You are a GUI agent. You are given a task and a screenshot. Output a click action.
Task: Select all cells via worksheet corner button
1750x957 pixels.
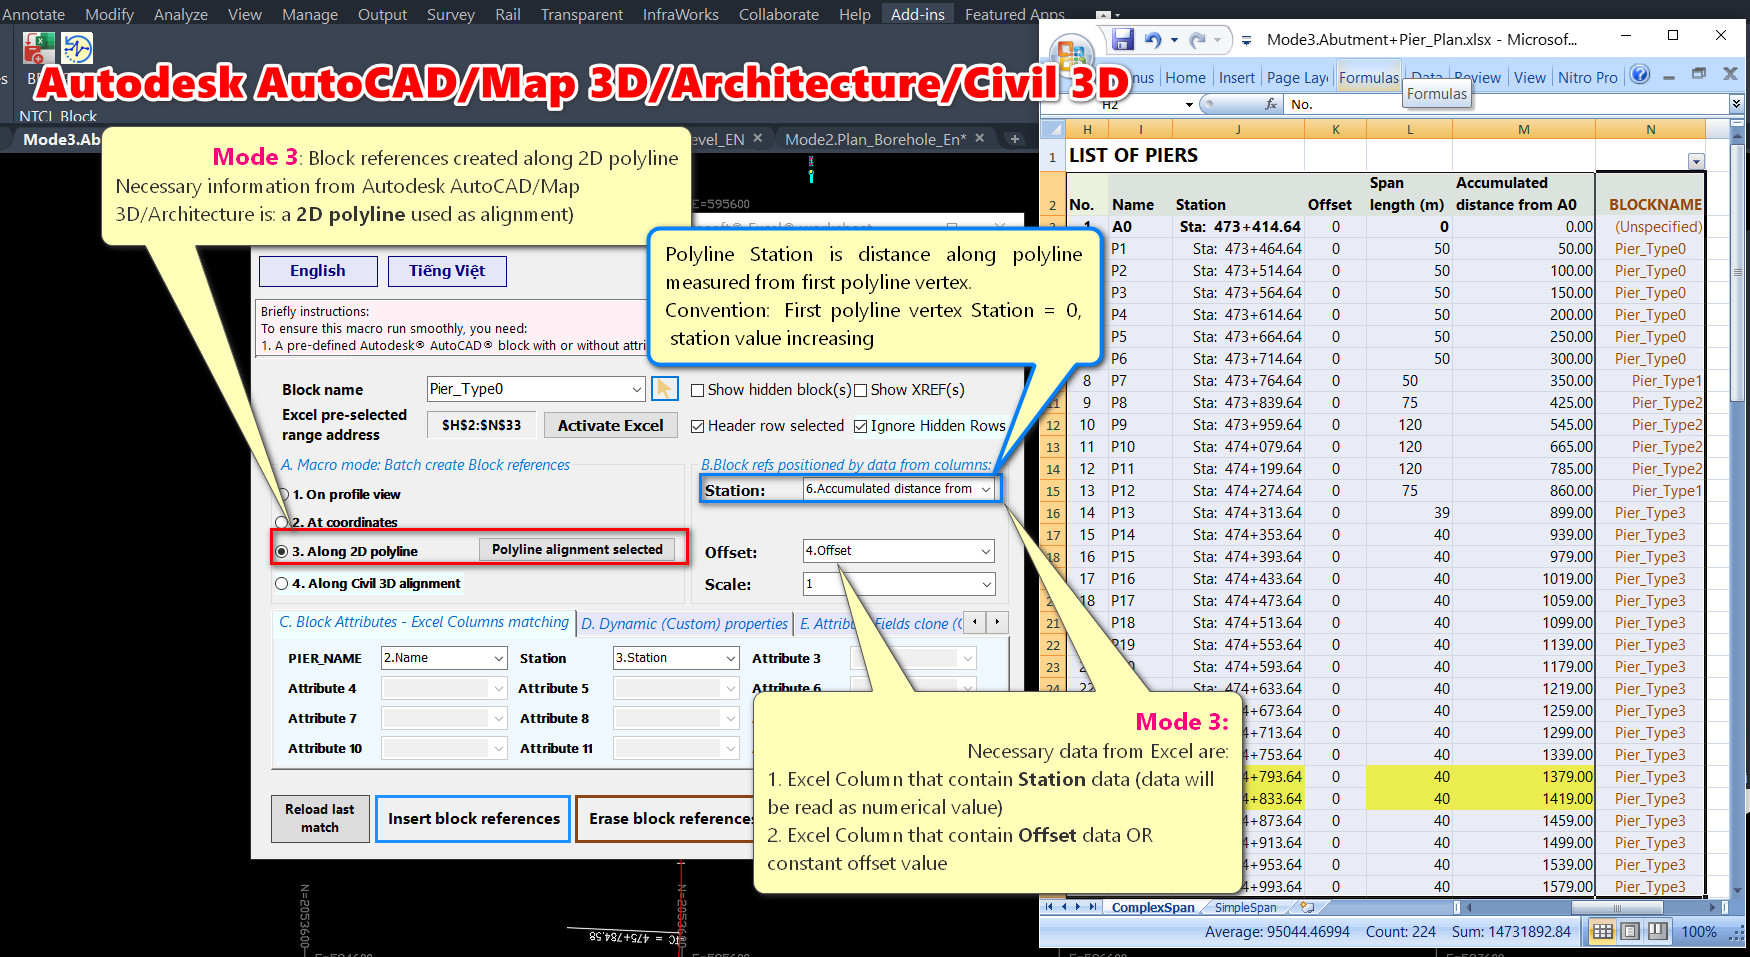pos(1053,129)
